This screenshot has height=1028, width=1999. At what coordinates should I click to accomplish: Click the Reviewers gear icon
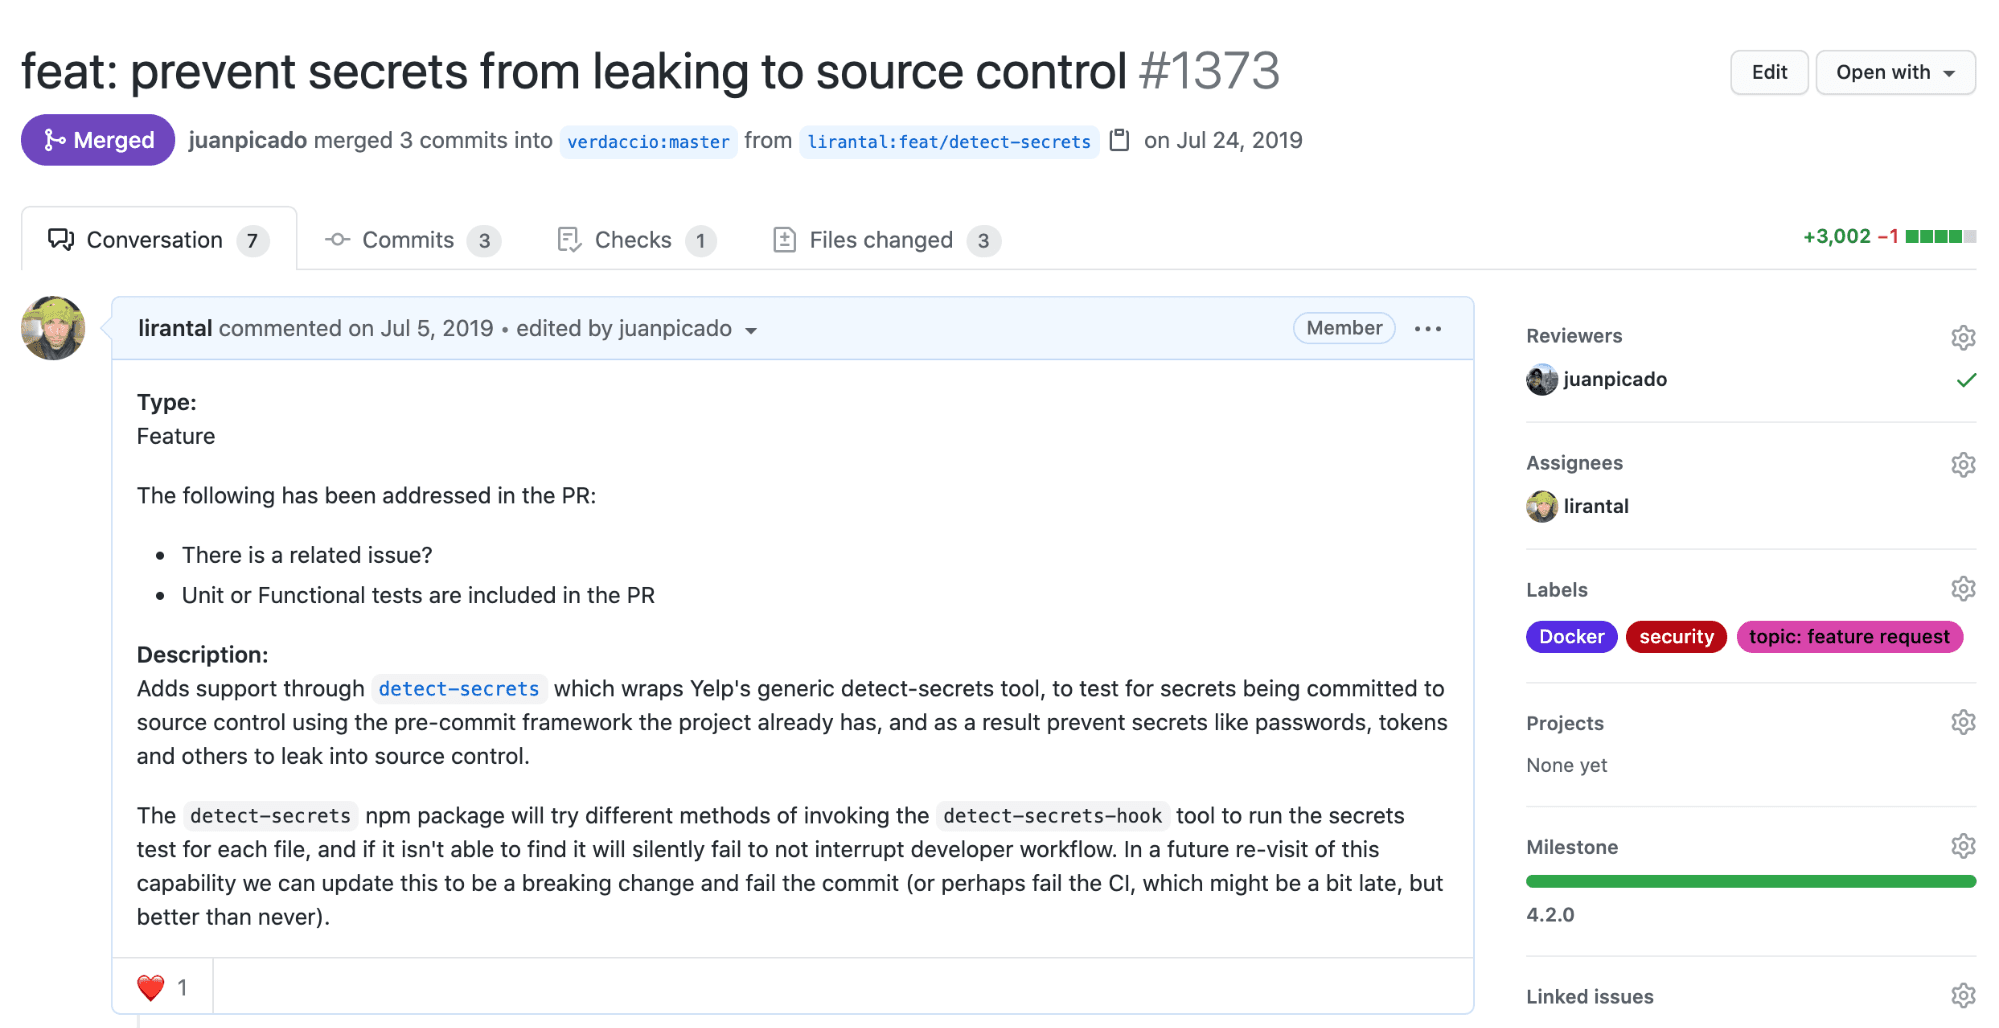(1962, 337)
